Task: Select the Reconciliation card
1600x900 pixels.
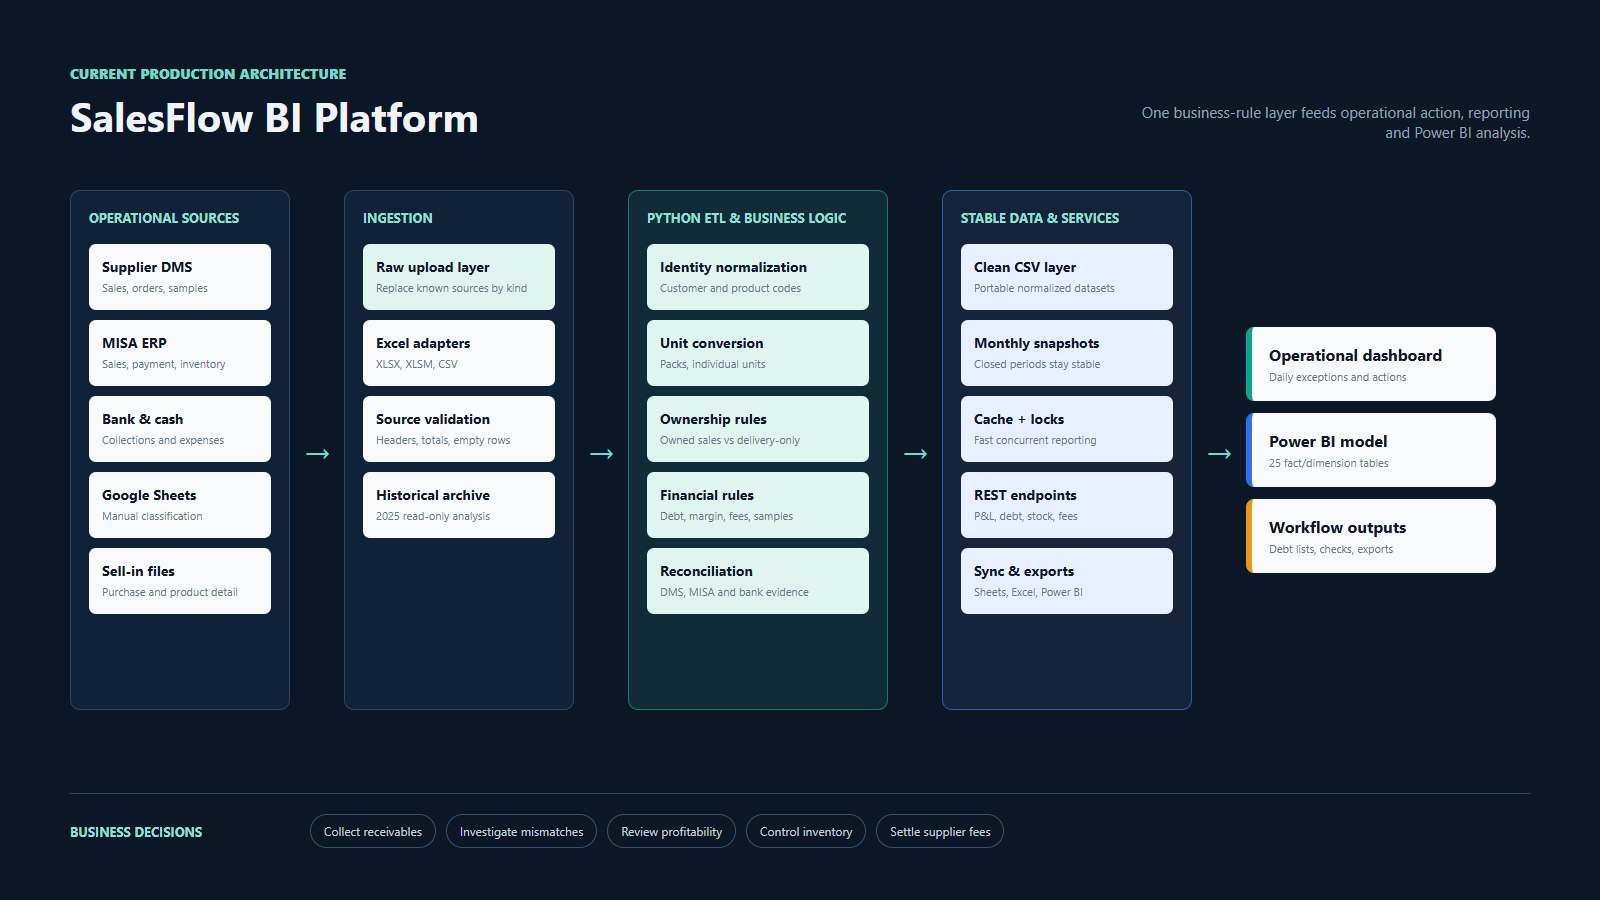Action: point(758,581)
